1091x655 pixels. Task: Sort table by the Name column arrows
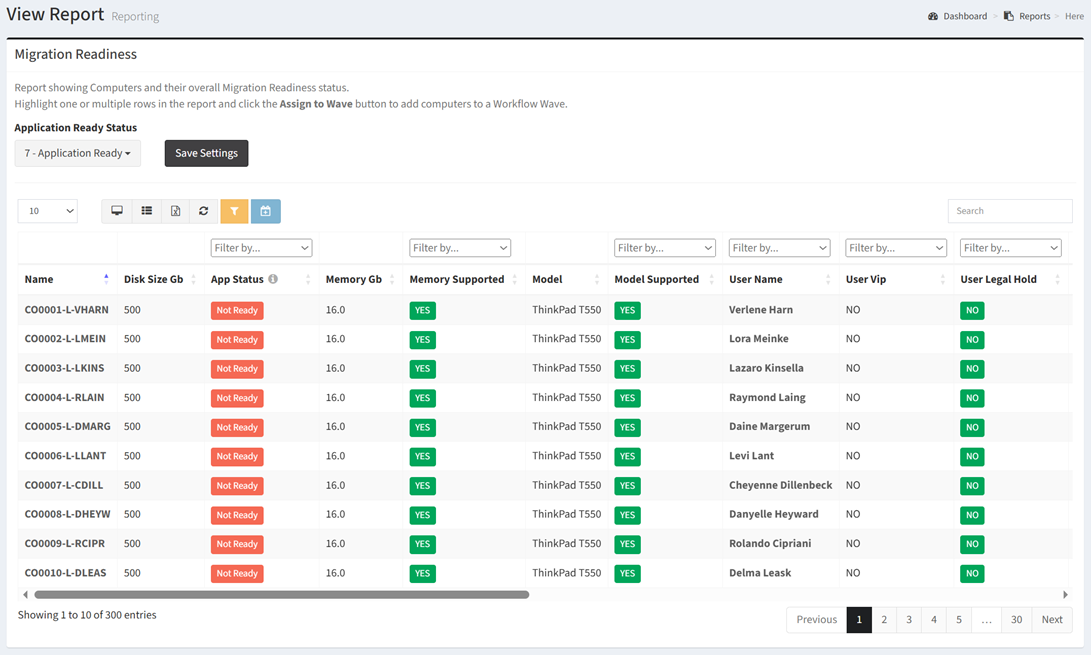[106, 279]
